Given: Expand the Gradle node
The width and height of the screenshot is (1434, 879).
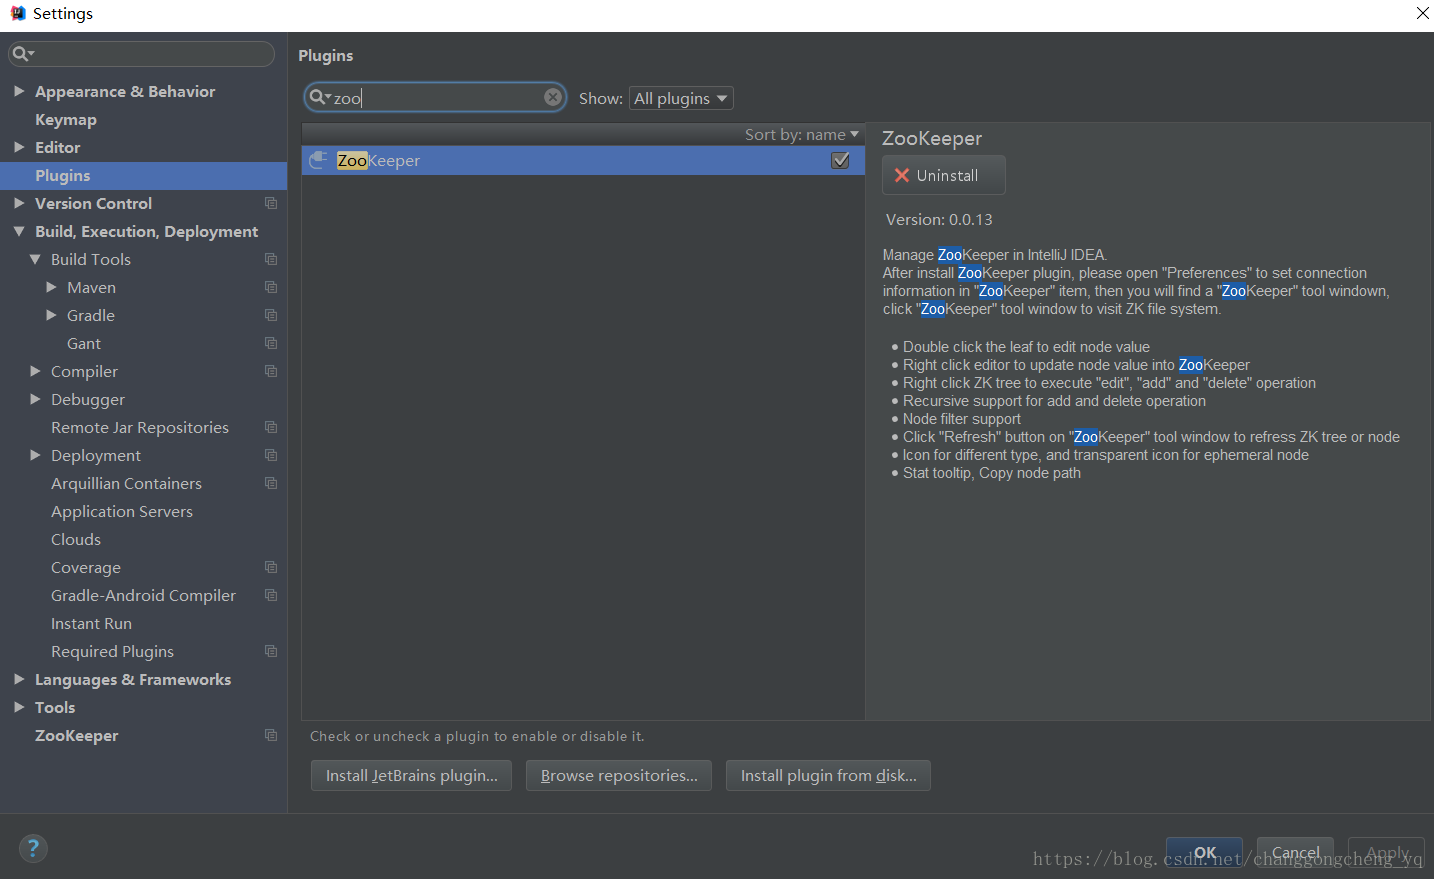Looking at the screenshot, I should coord(51,315).
